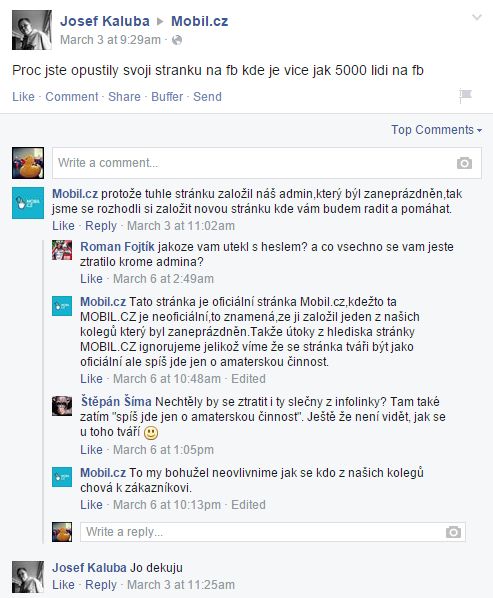Open Štěpán Šíma's avatar thumbnail
This screenshot has width=493, height=598.
pos(62,406)
